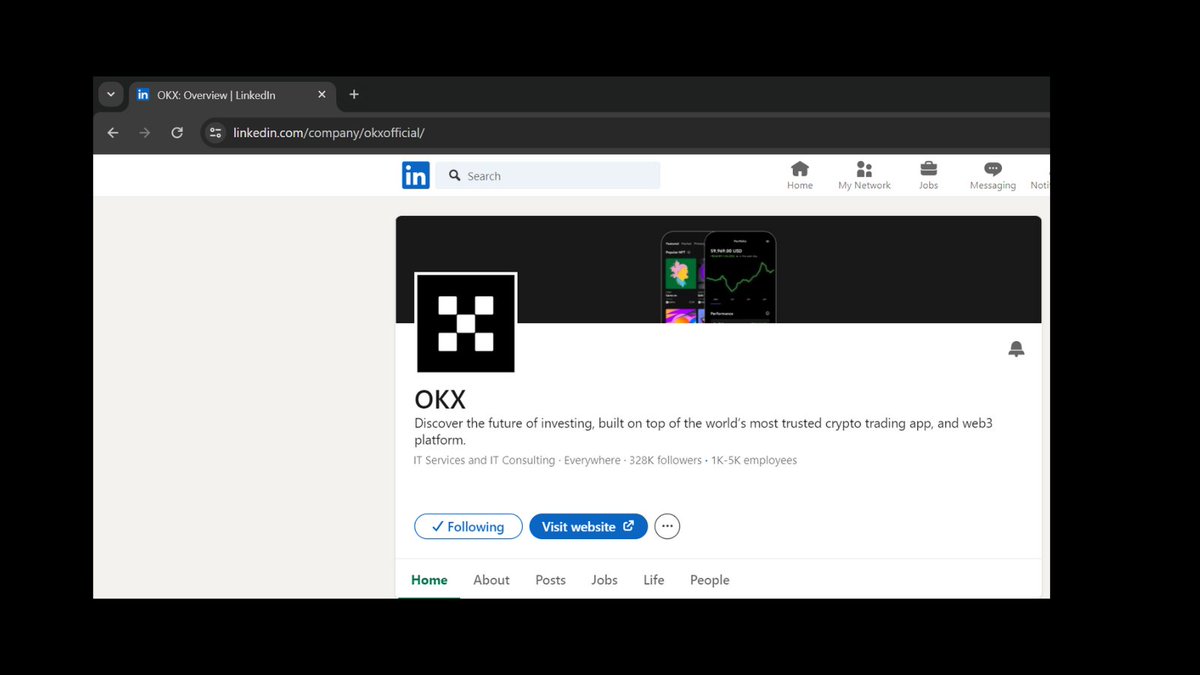Click the magnifier icon in search box
Image resolution: width=1200 pixels, height=675 pixels.
click(454, 176)
